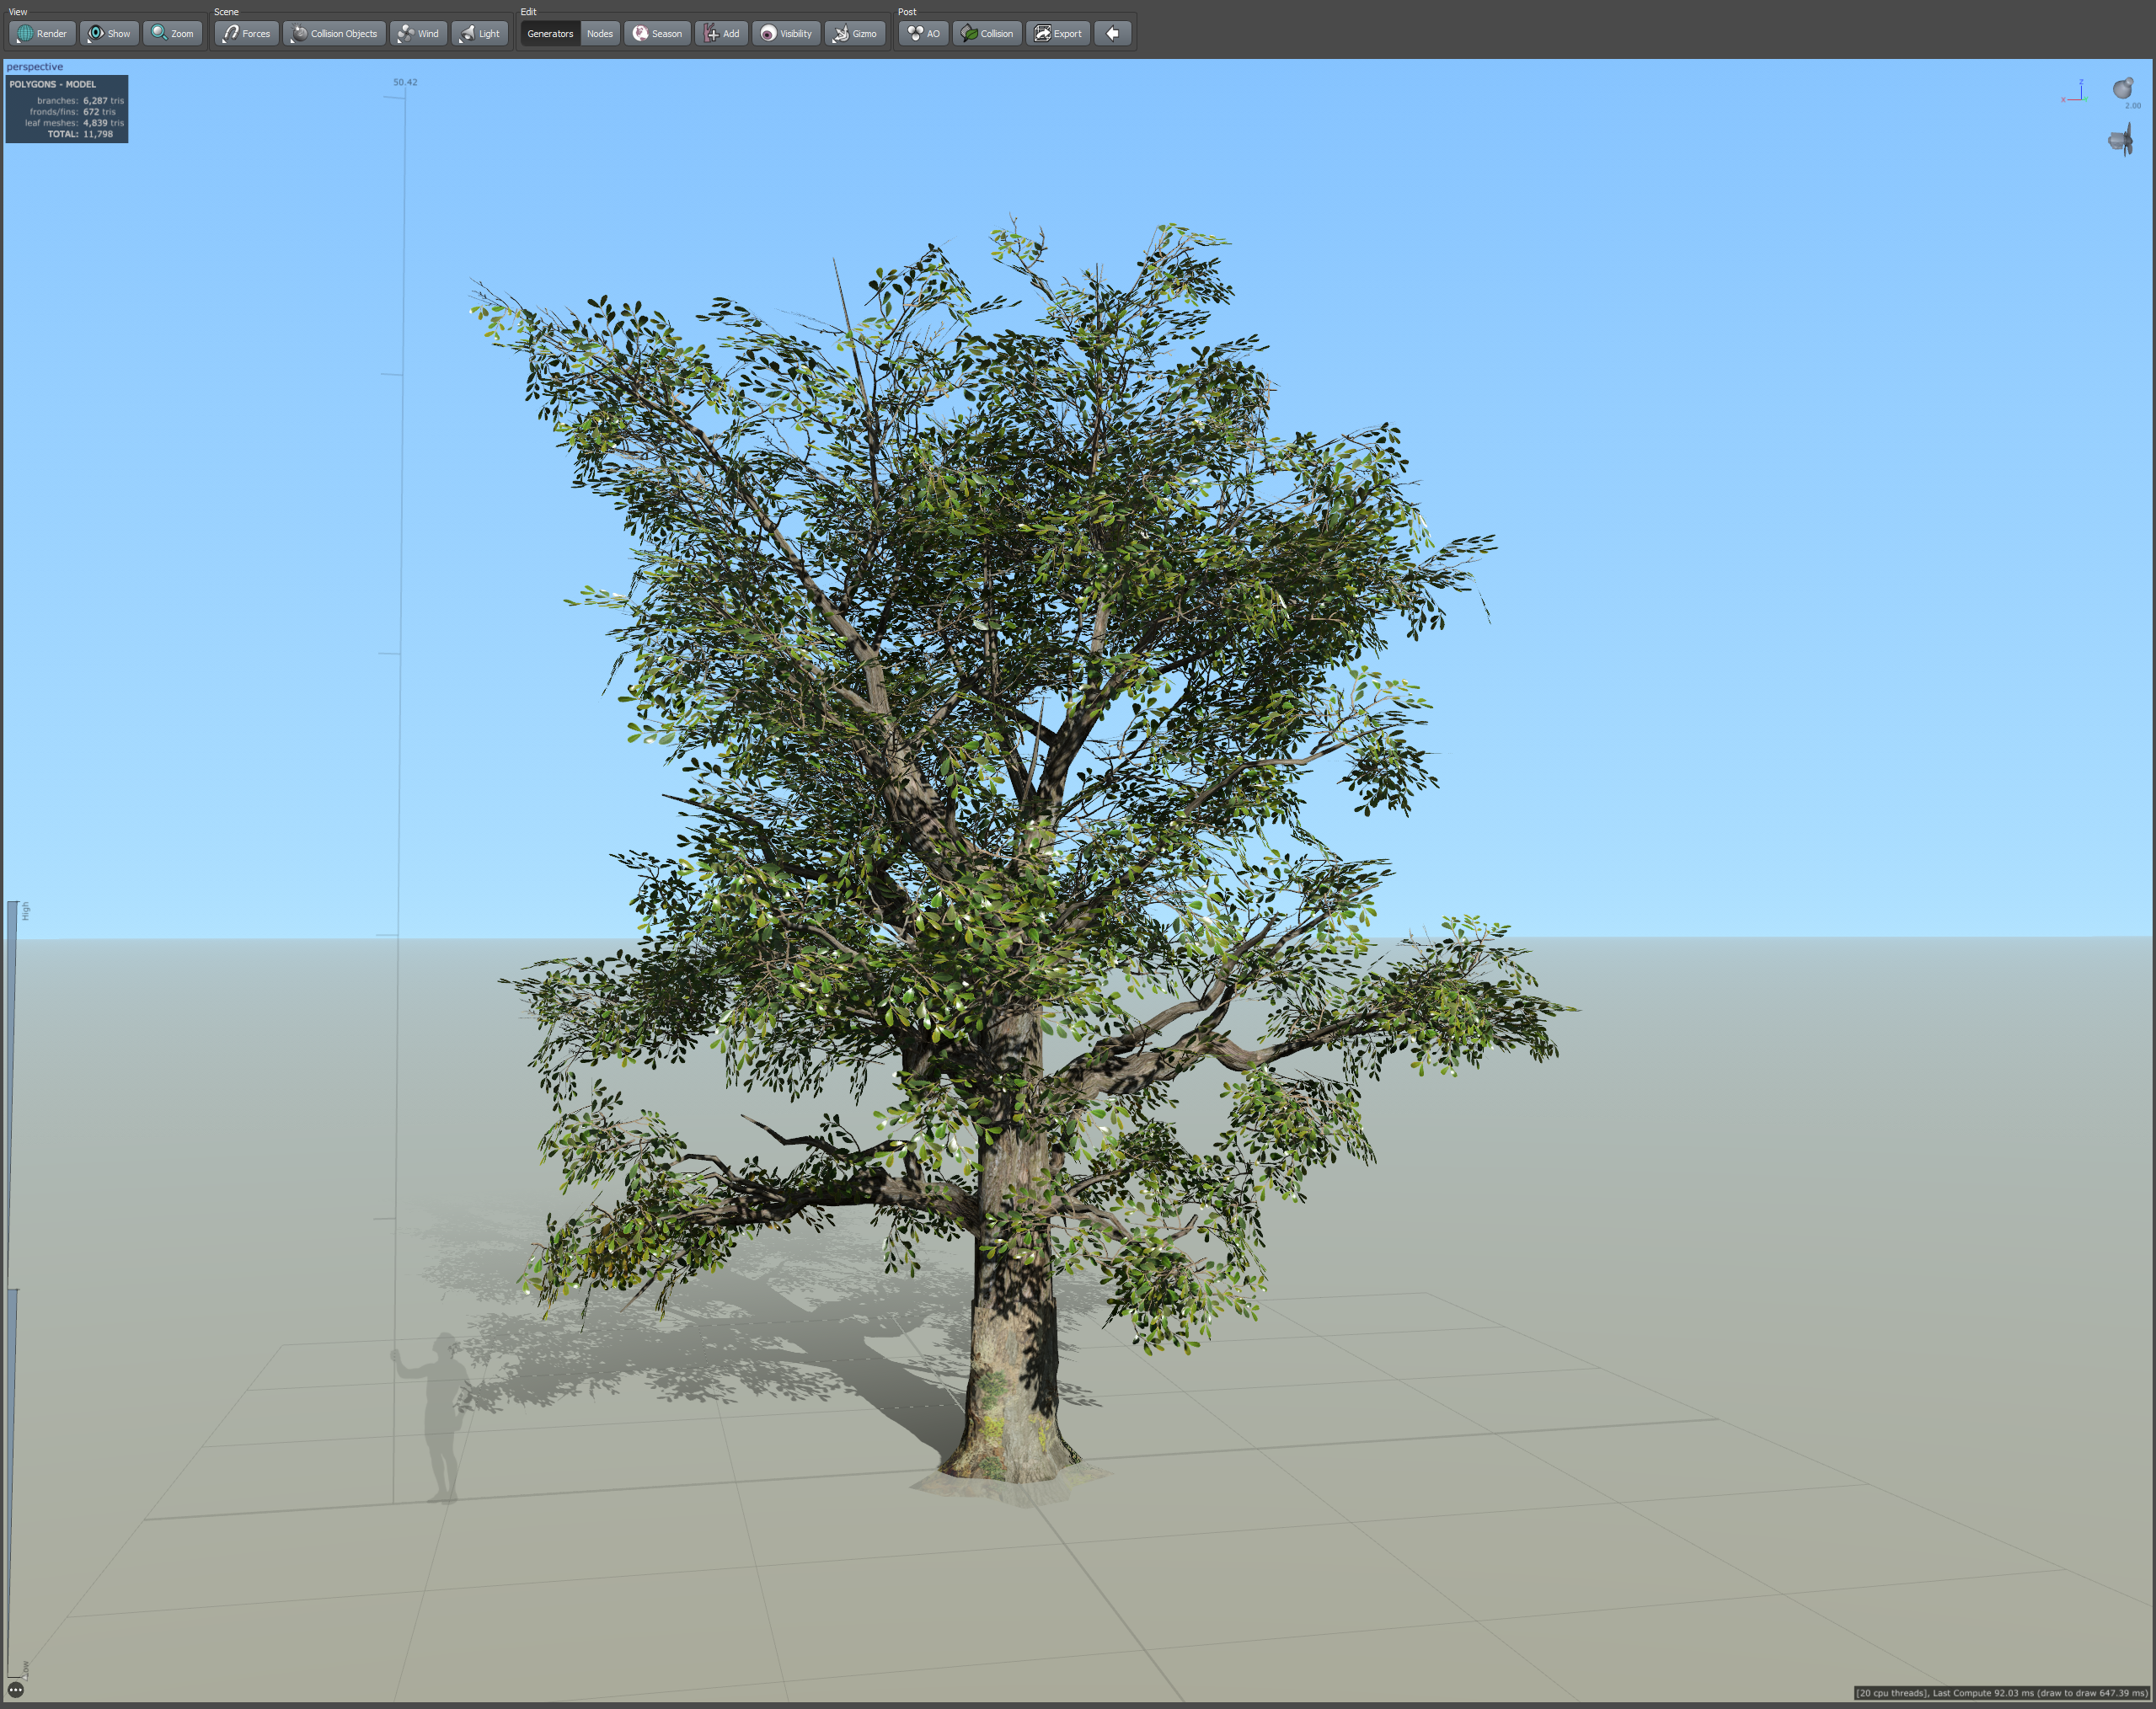Expand the Collision Objects menu
This screenshot has width=2156, height=1709.
coord(334,33)
